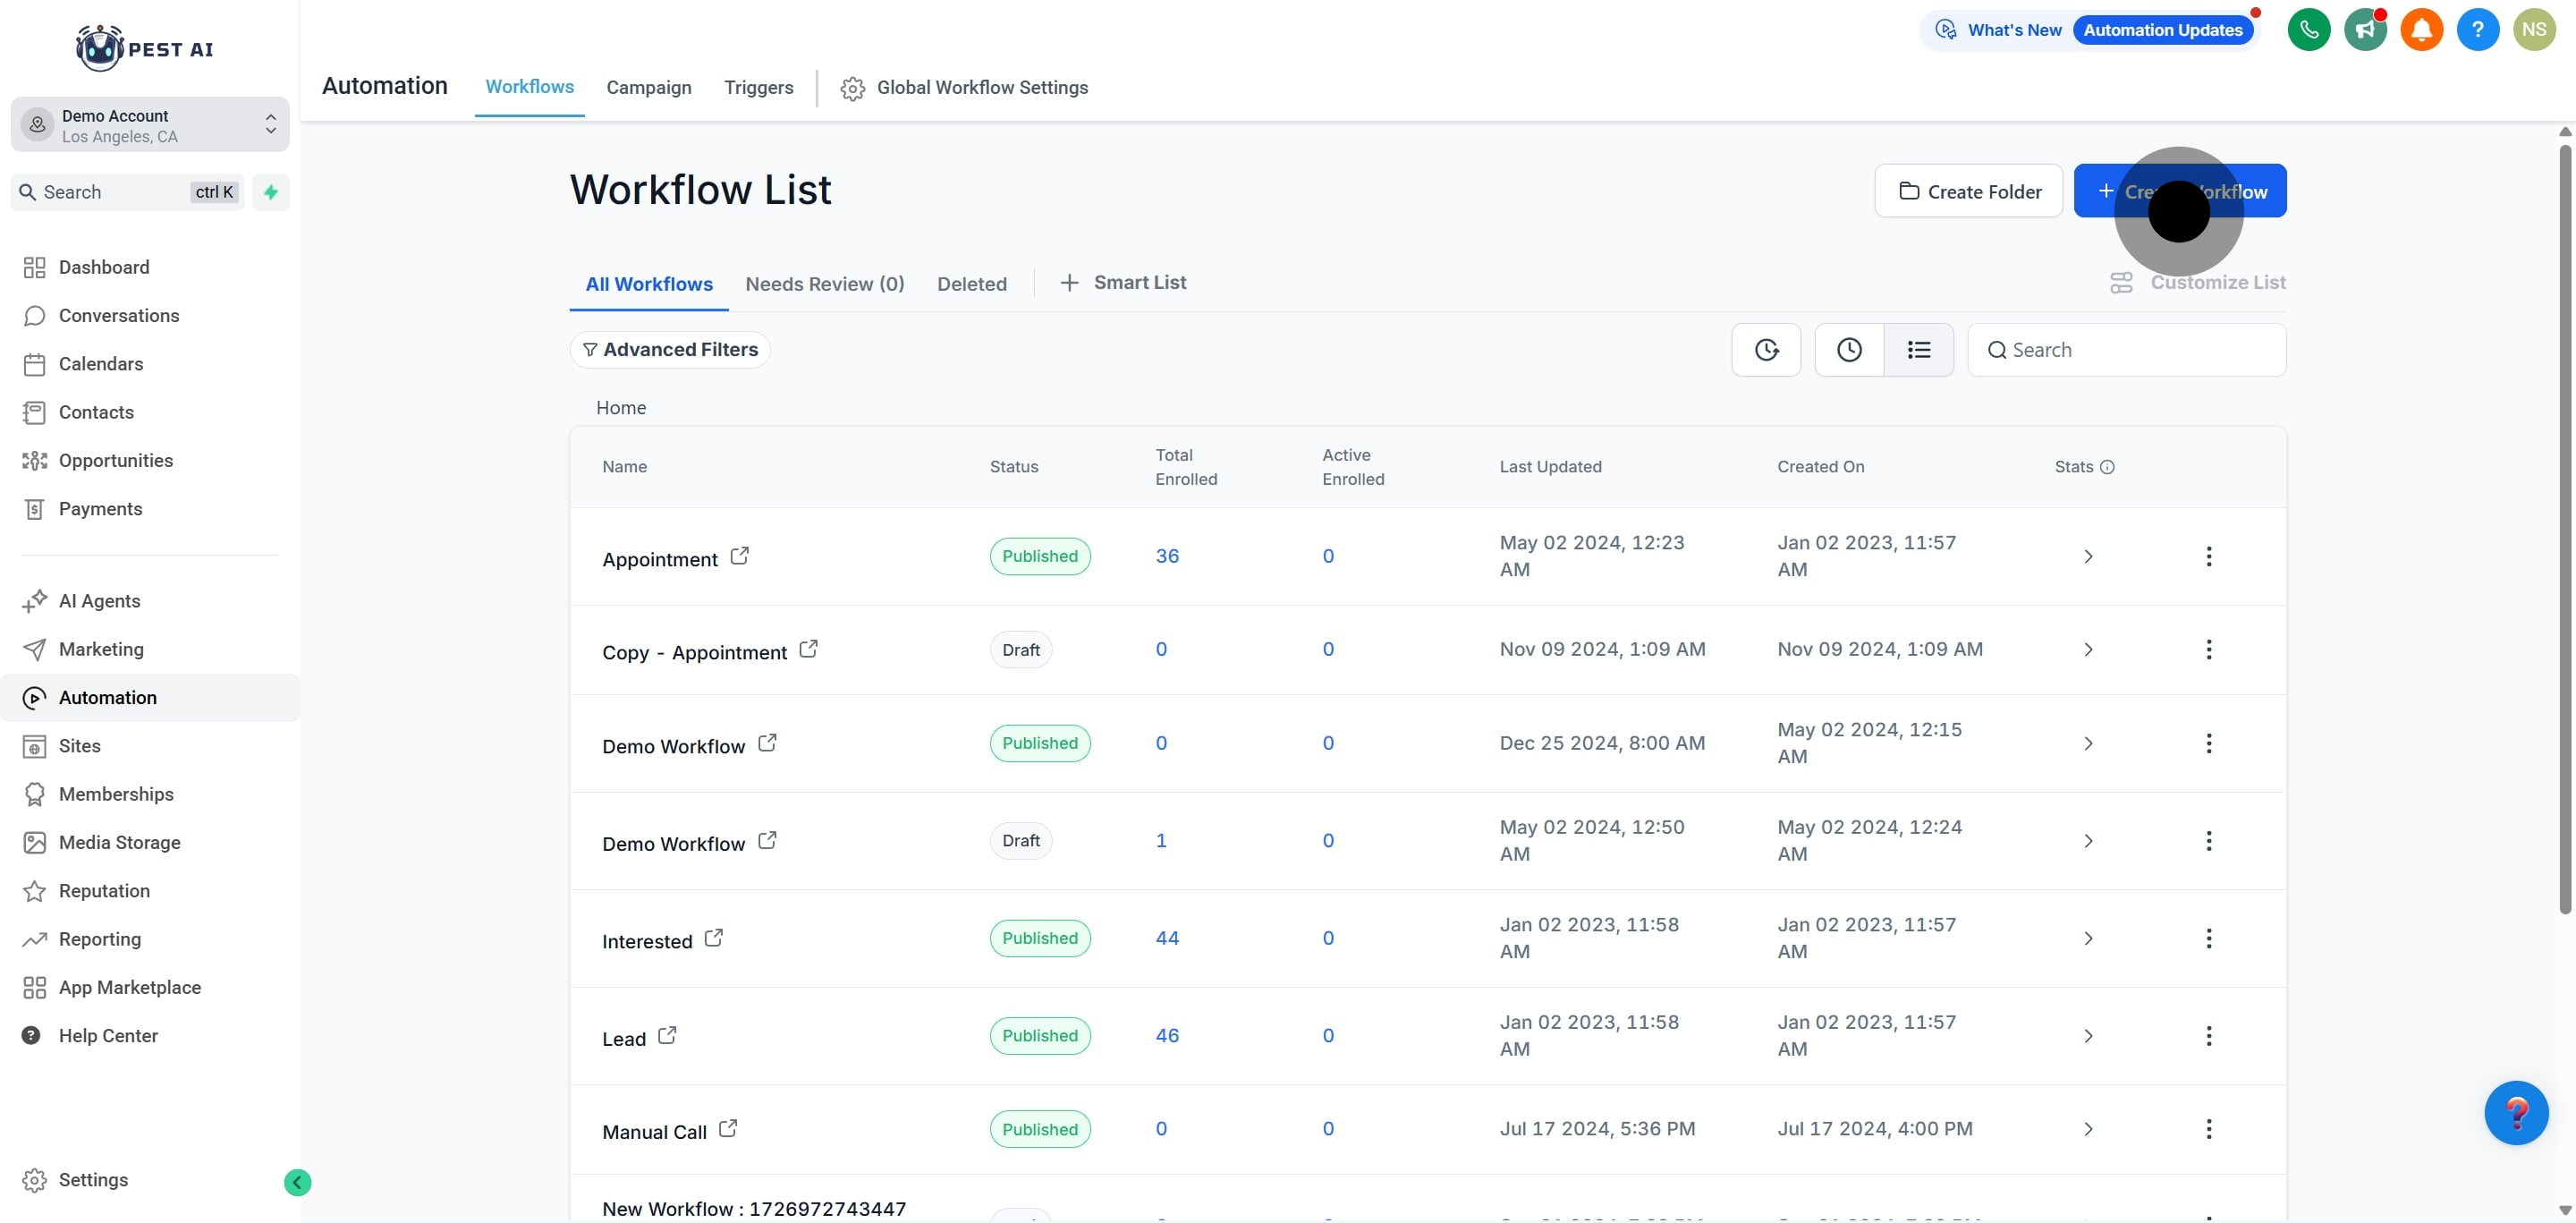
Task: Open Manual Call workflow external link icon
Action: (728, 1128)
